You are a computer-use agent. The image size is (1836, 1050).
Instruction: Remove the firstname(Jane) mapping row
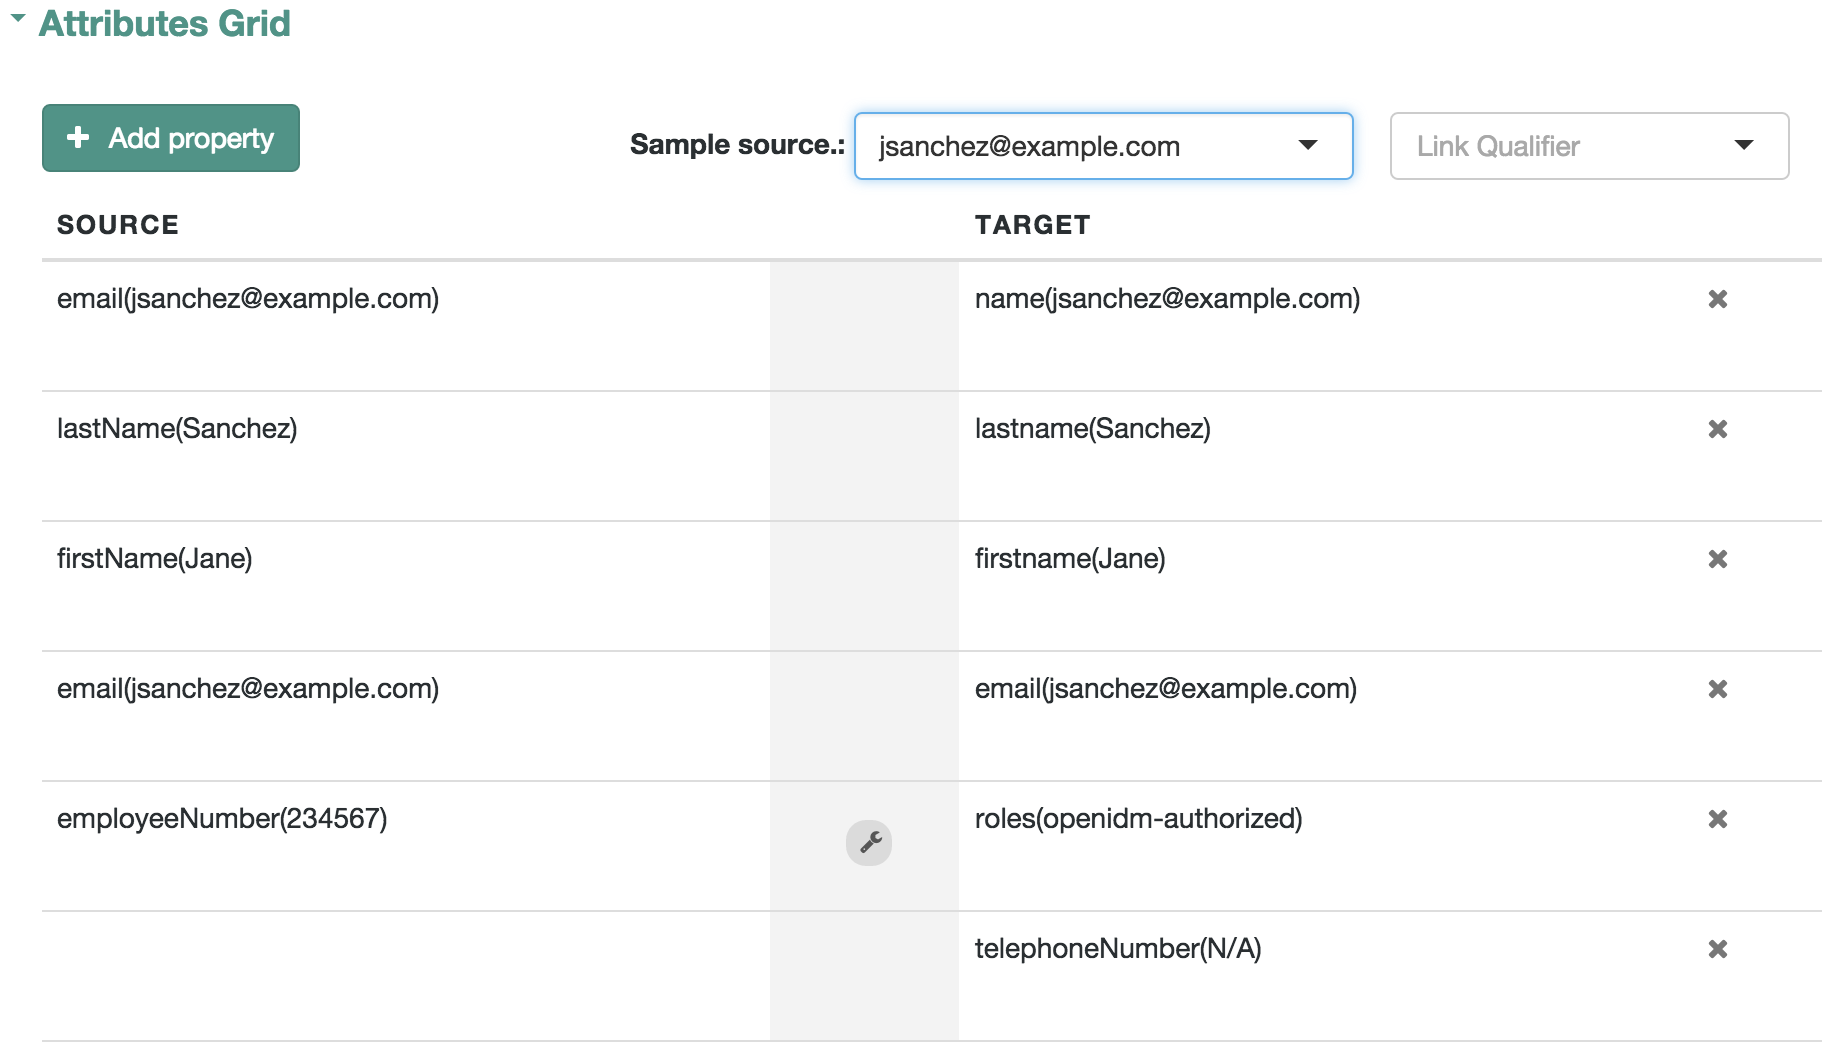click(x=1717, y=559)
